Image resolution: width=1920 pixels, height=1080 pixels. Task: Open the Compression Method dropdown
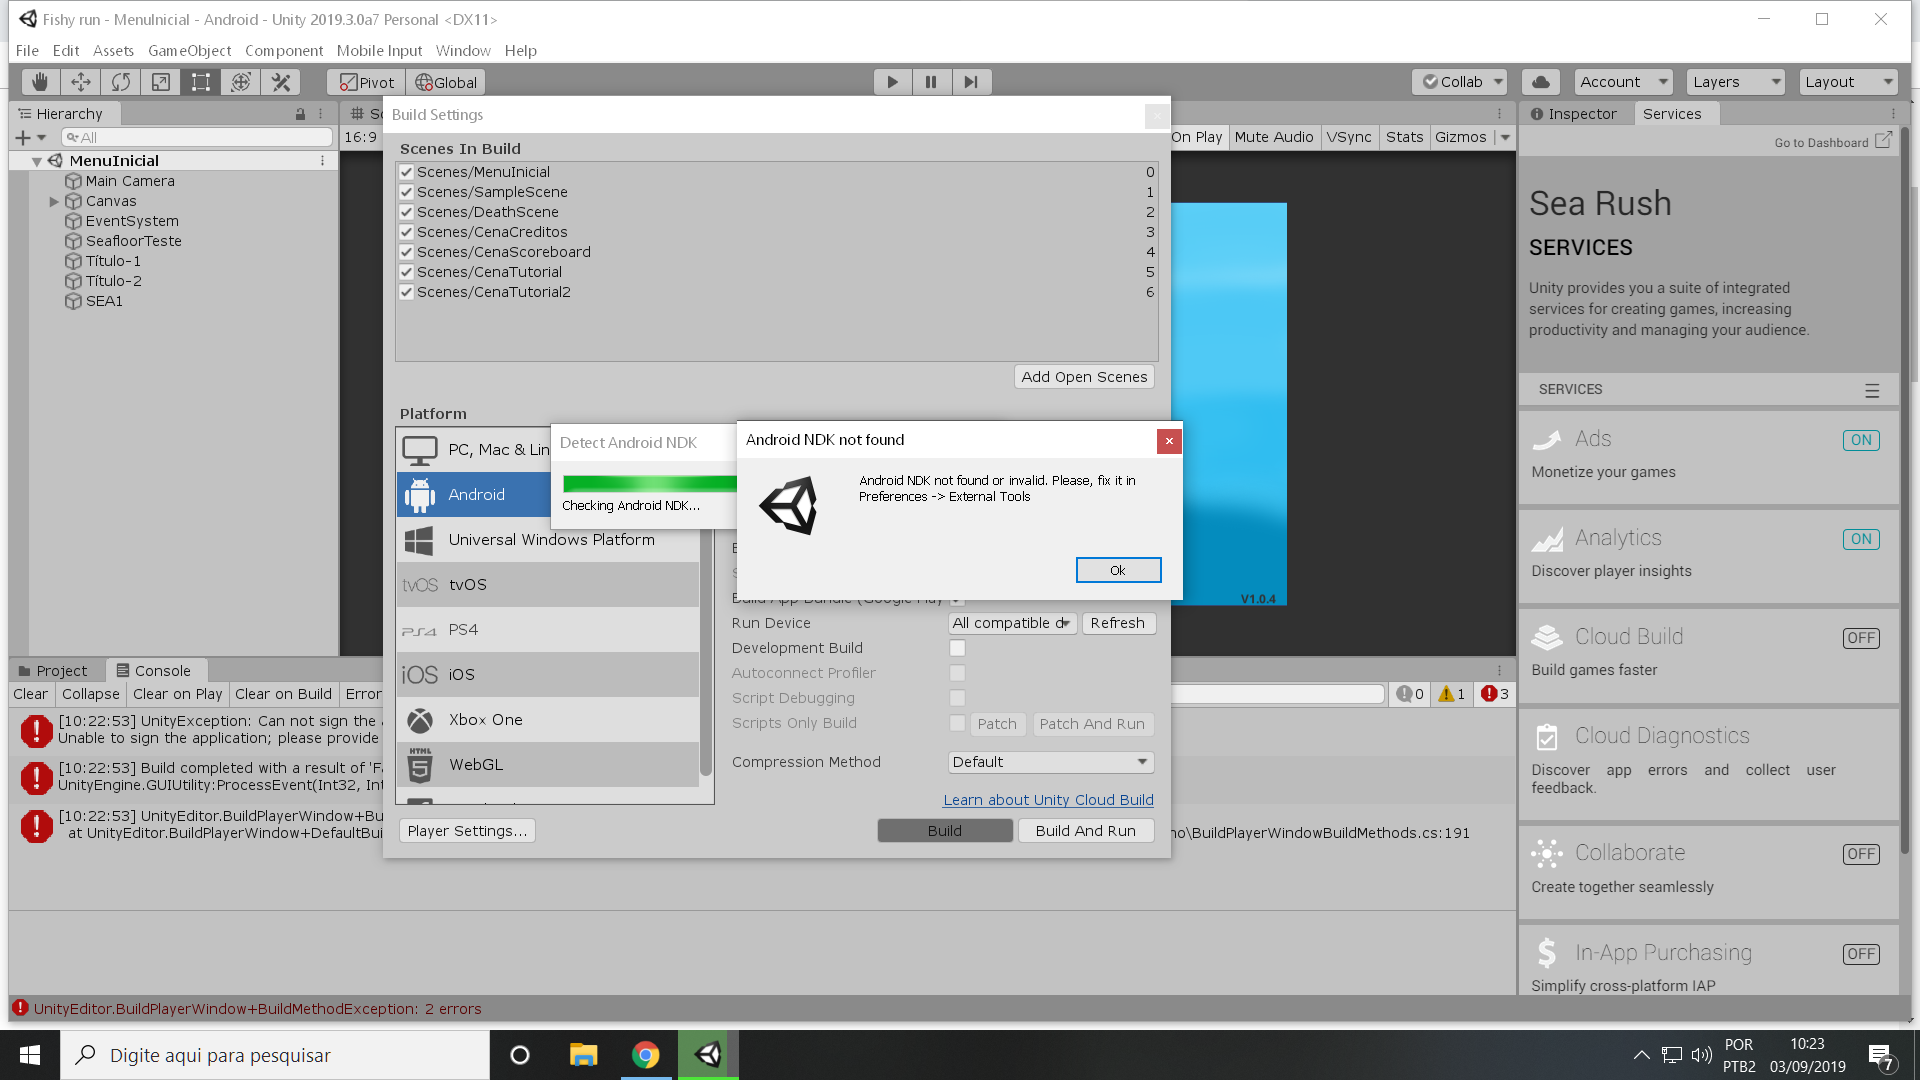[1050, 762]
